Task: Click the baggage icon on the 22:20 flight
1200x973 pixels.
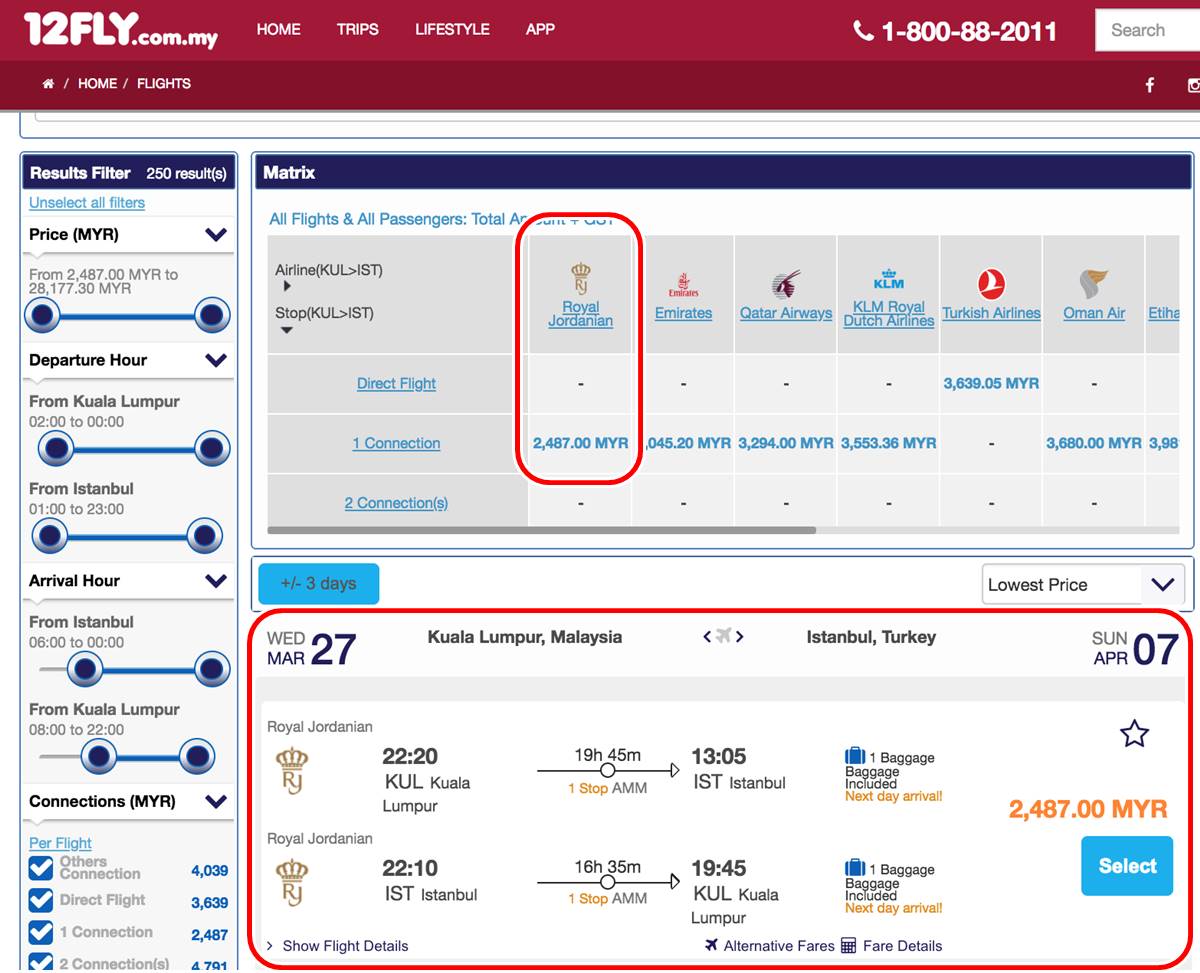Action: 855,757
